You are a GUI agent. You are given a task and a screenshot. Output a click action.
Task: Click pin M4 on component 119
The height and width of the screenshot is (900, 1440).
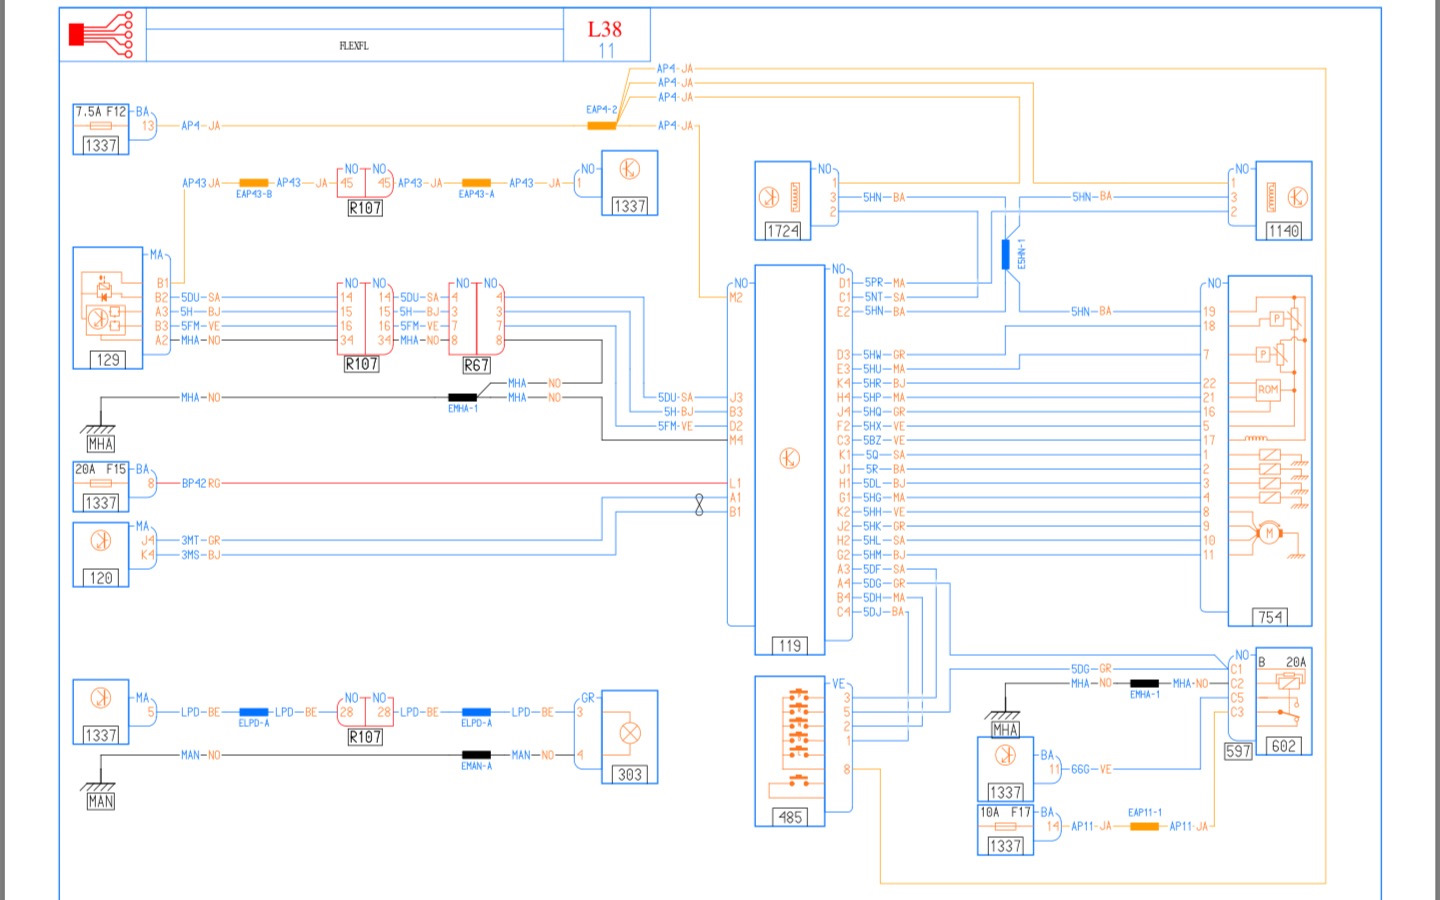click(x=736, y=440)
